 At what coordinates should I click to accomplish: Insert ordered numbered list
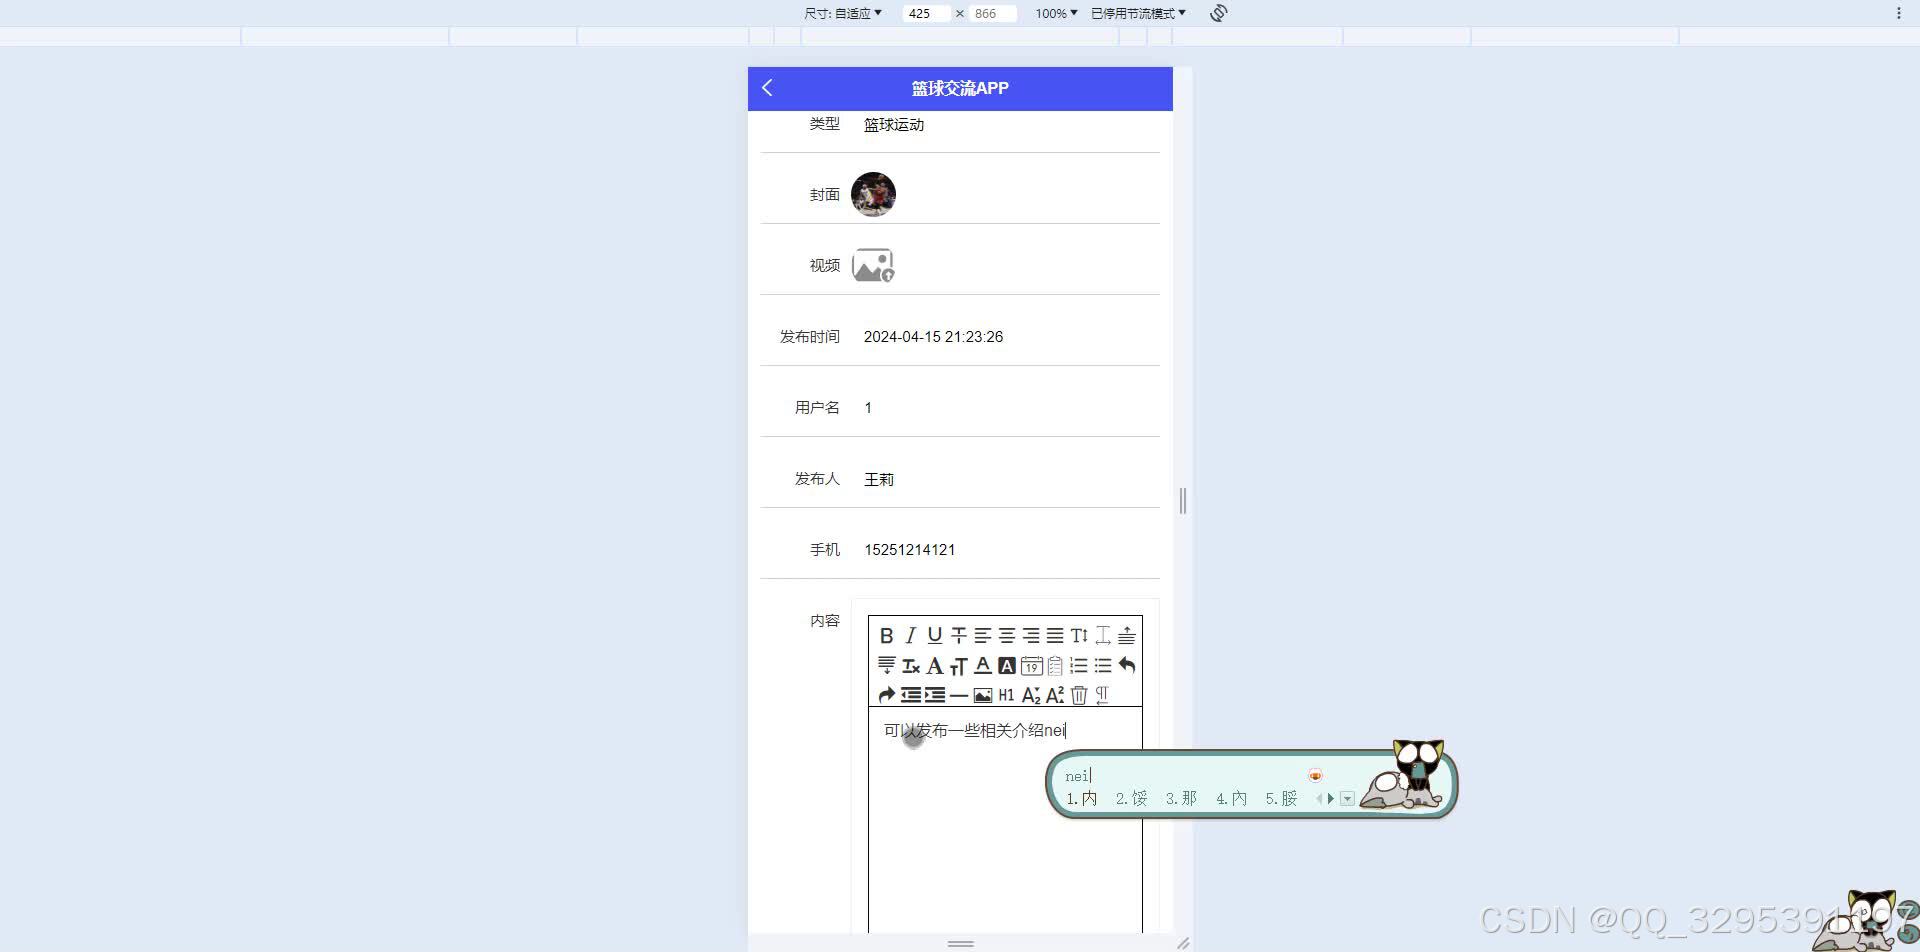tap(1078, 666)
